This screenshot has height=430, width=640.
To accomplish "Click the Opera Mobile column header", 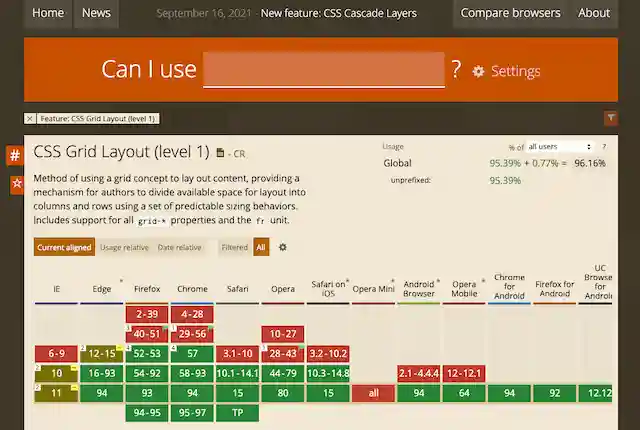I will (x=464, y=288).
